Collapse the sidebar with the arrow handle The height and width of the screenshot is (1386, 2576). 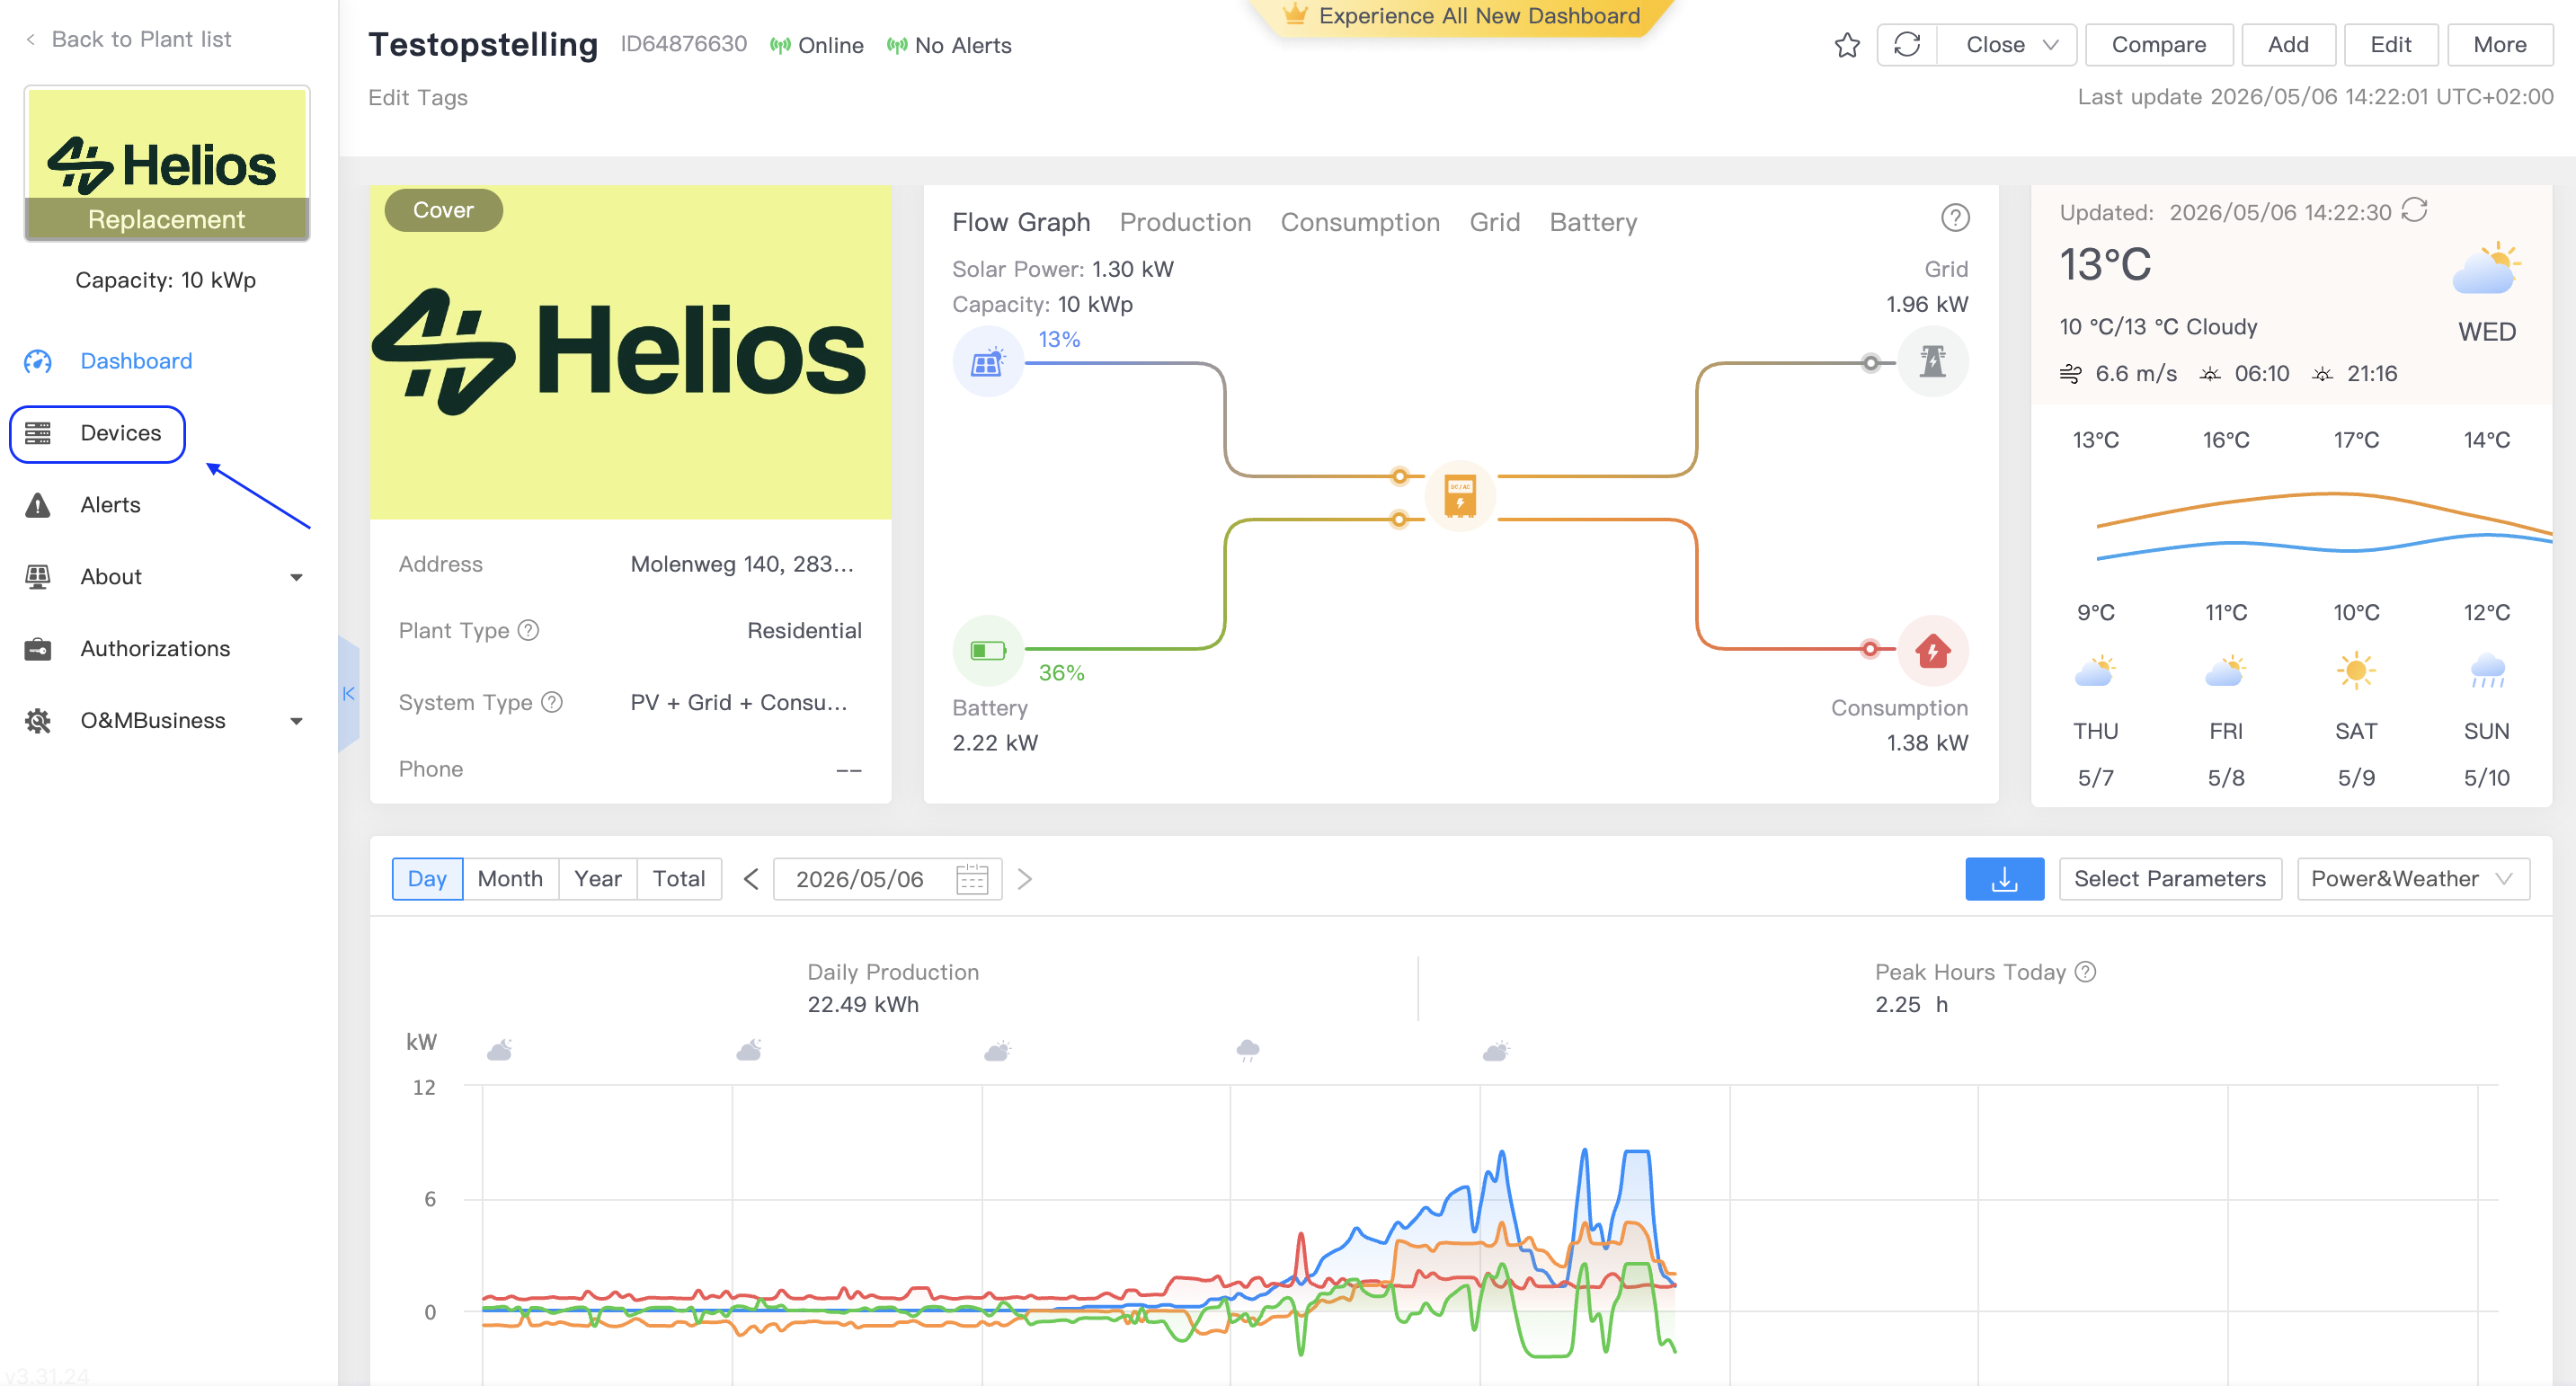(x=348, y=693)
